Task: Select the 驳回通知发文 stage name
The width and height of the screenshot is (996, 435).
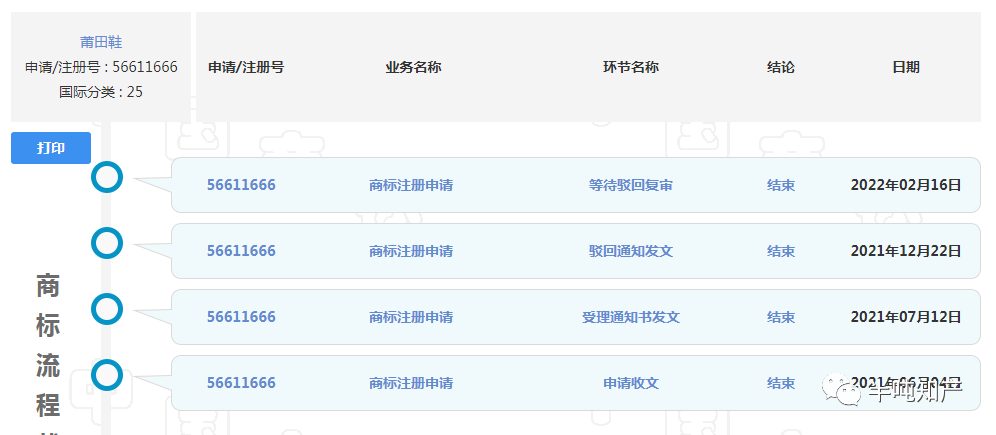Action: (630, 251)
